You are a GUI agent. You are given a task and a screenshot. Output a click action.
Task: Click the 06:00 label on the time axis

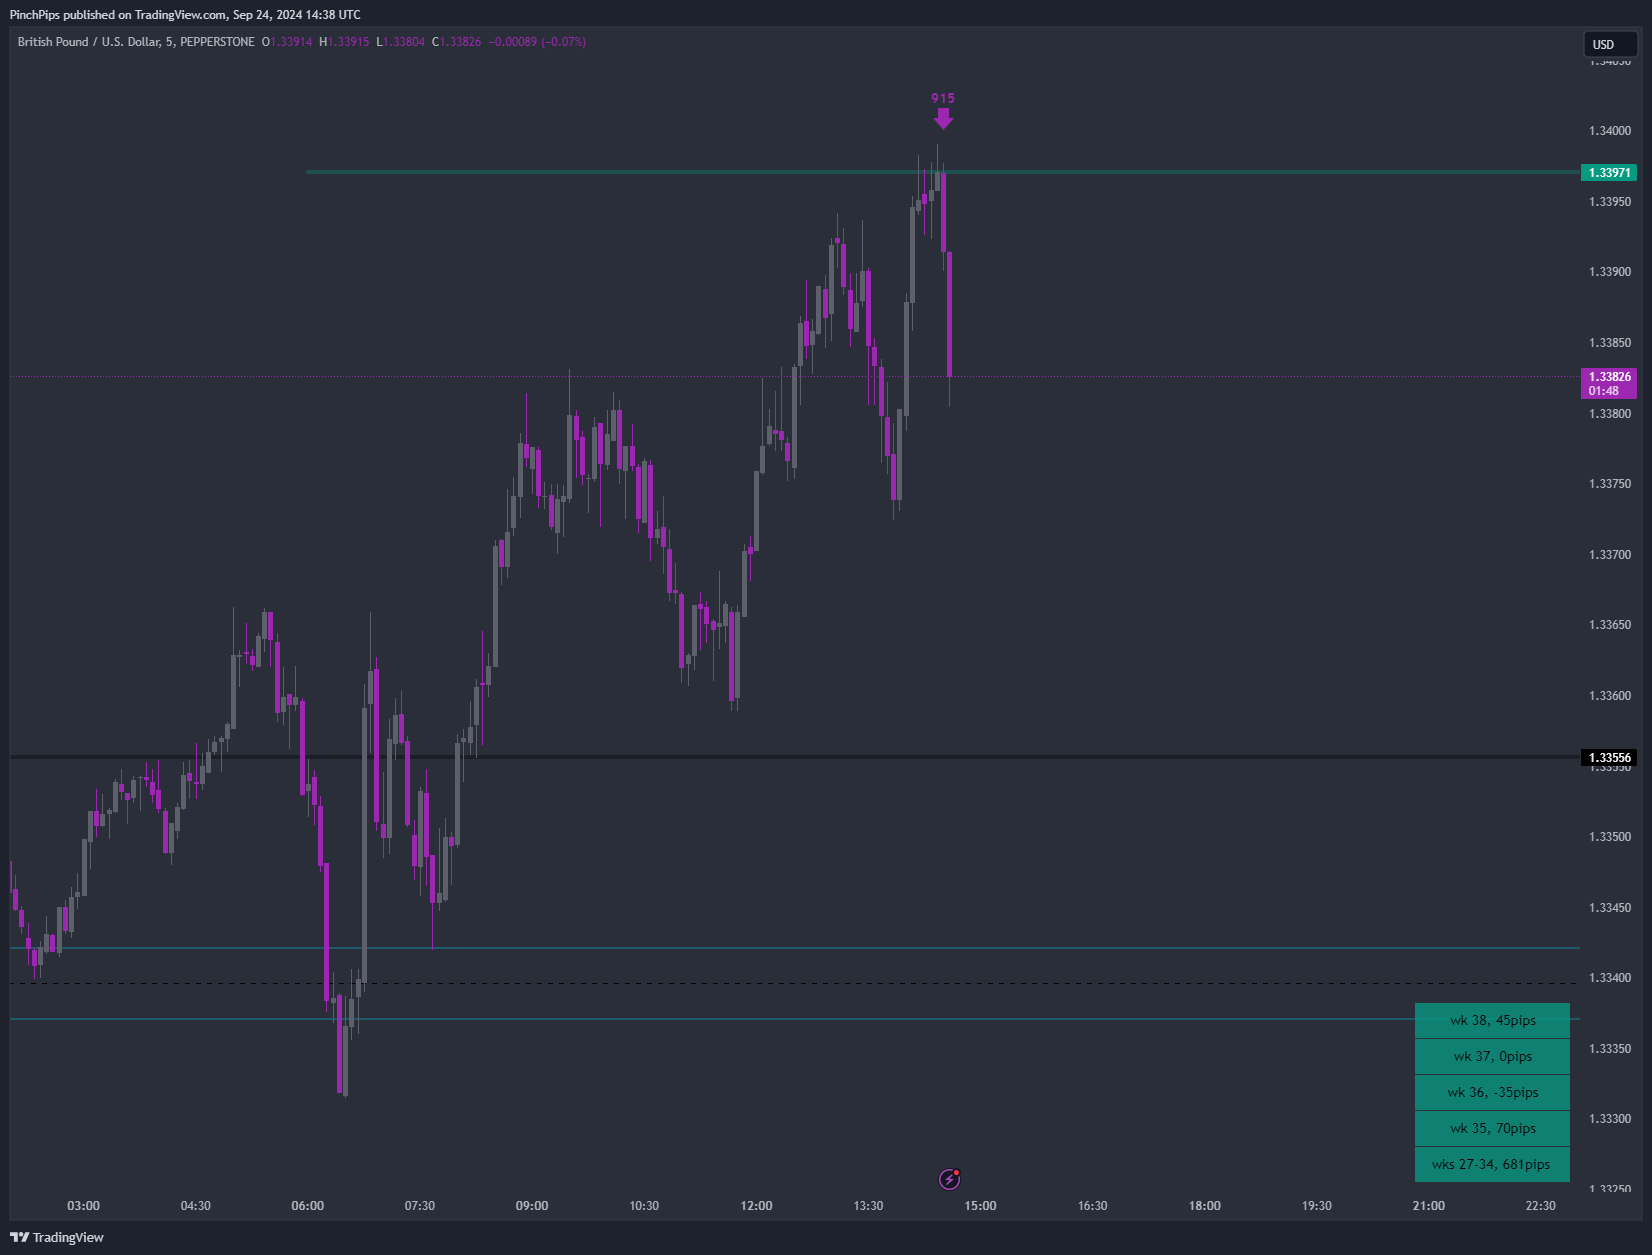pos(307,1206)
